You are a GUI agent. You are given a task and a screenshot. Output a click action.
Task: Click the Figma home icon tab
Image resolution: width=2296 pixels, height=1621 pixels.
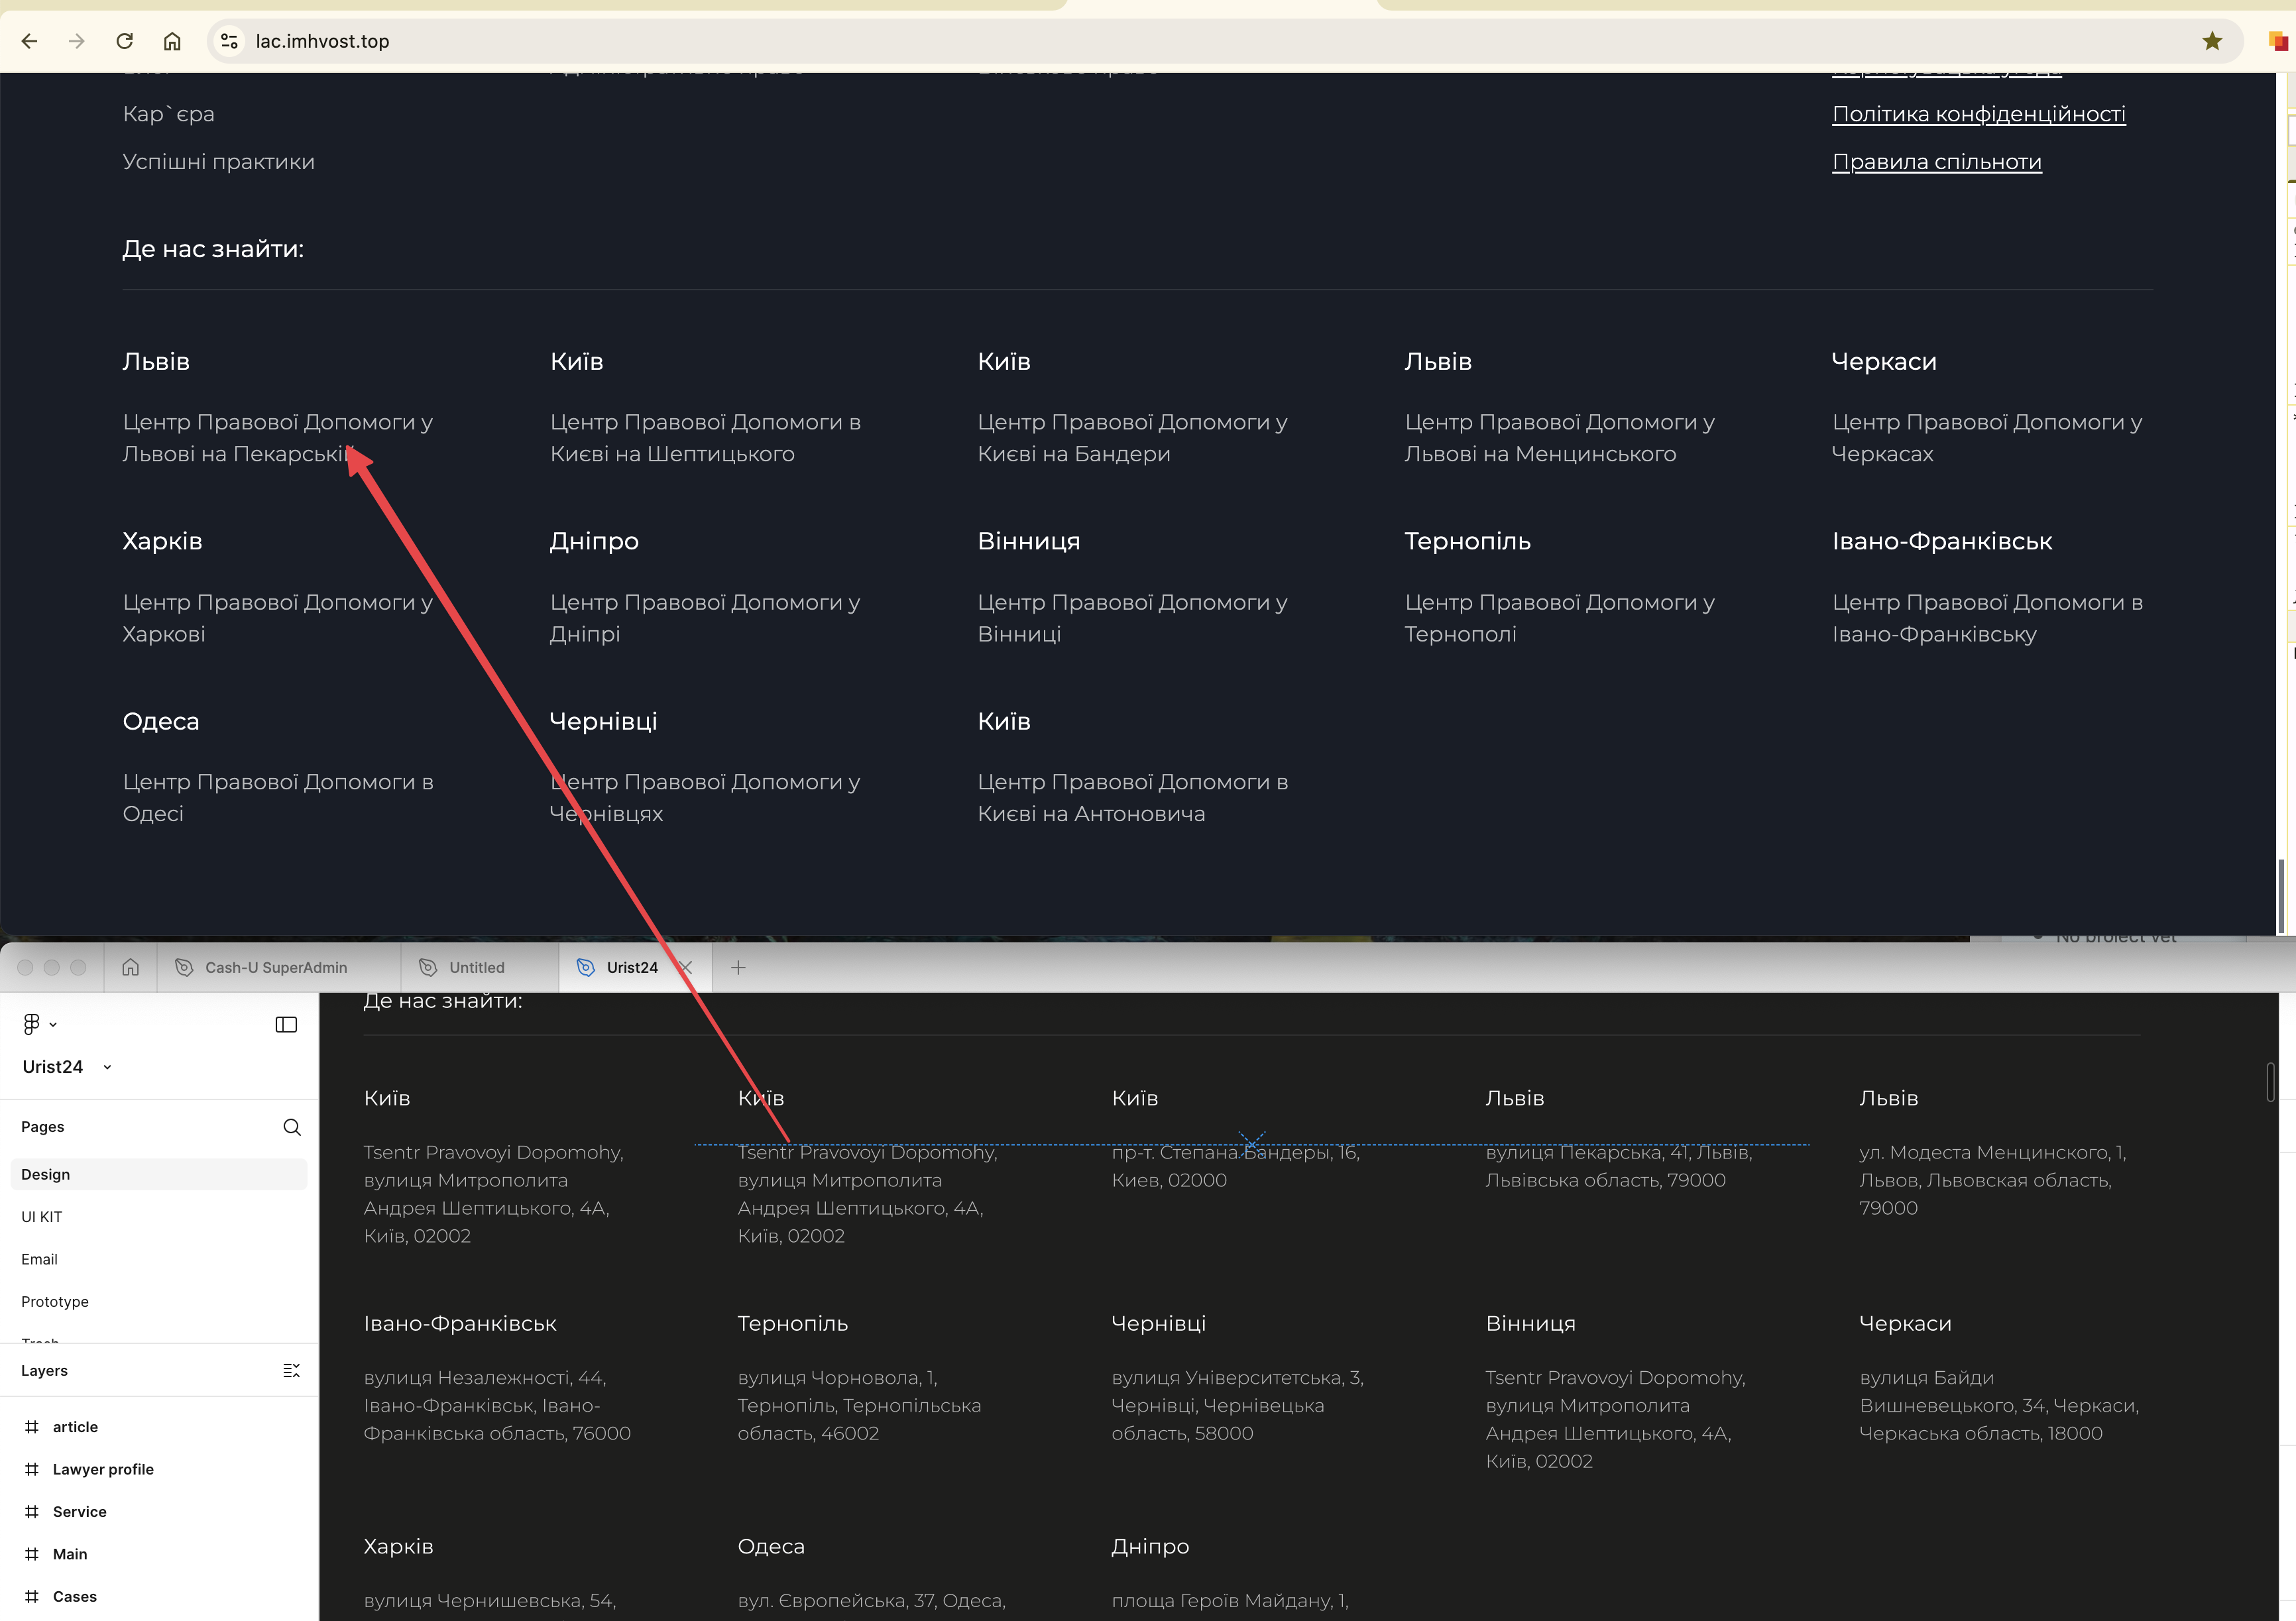coord(130,967)
